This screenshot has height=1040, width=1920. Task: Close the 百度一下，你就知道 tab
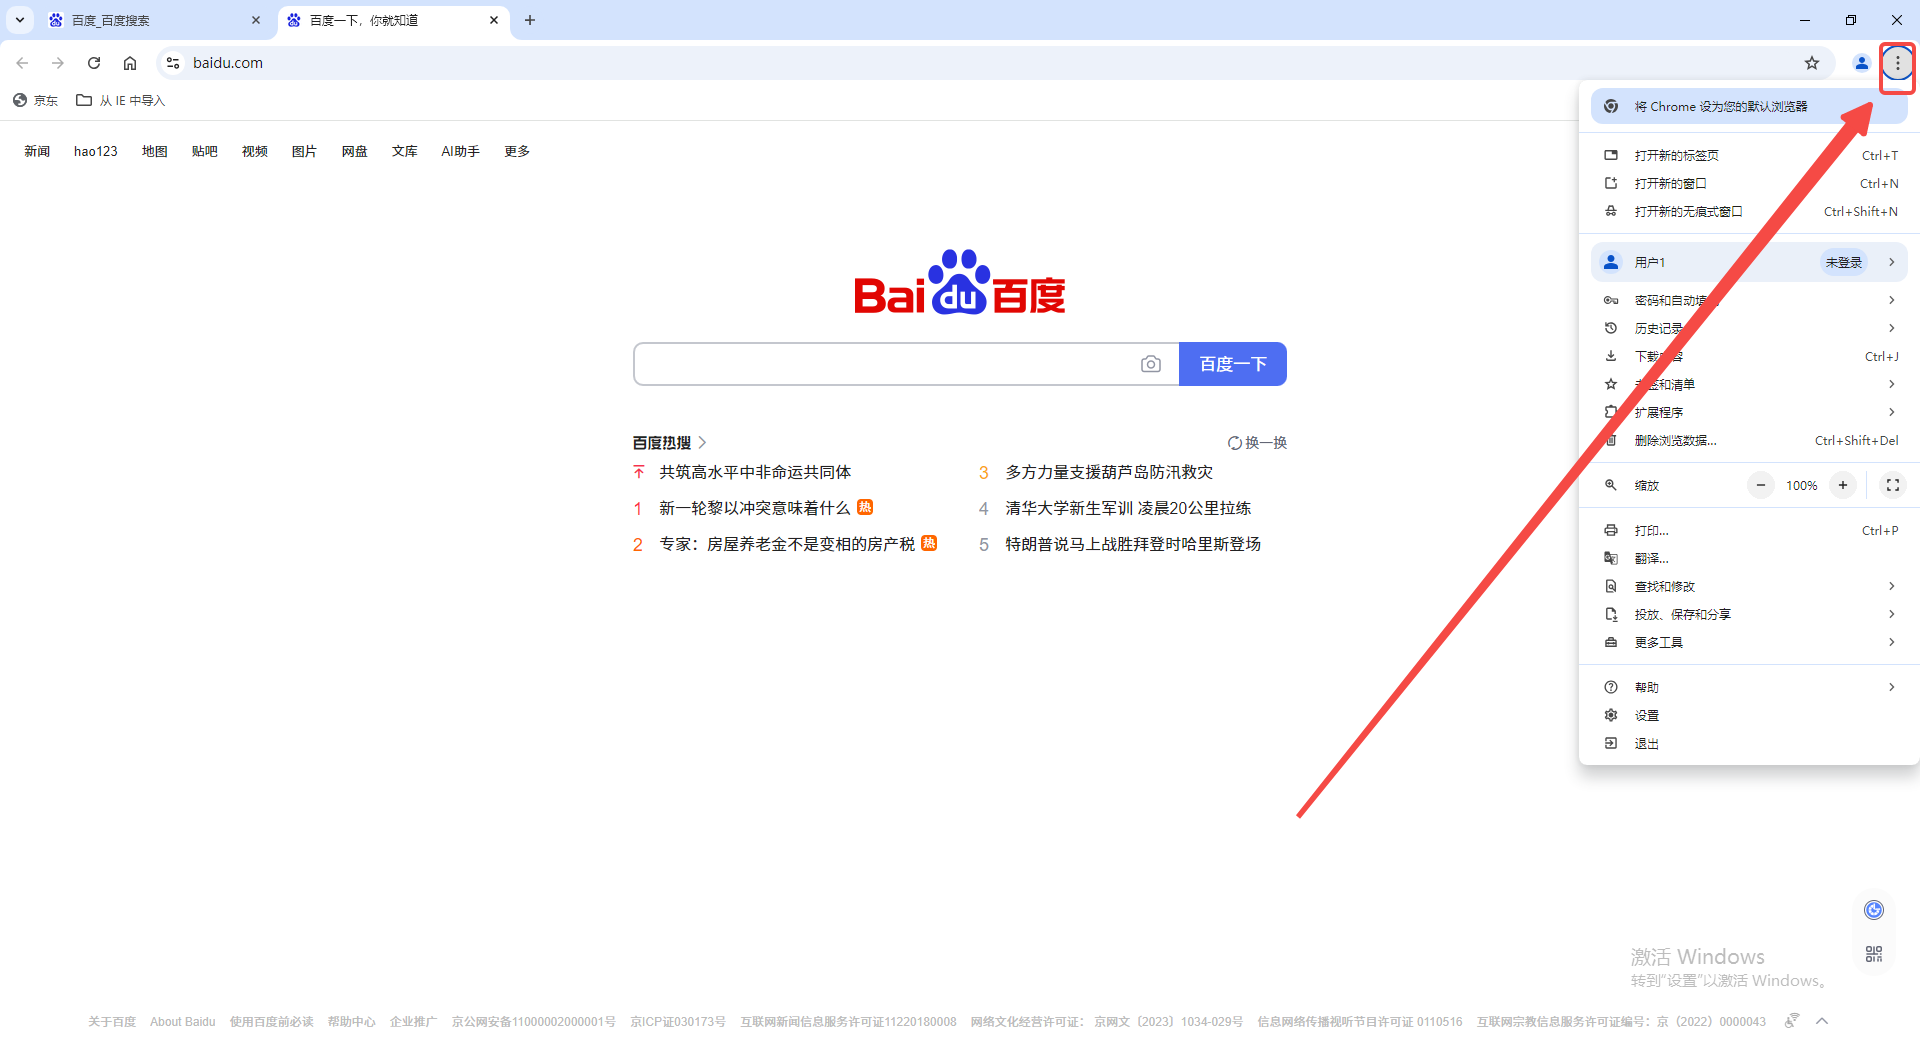494,20
